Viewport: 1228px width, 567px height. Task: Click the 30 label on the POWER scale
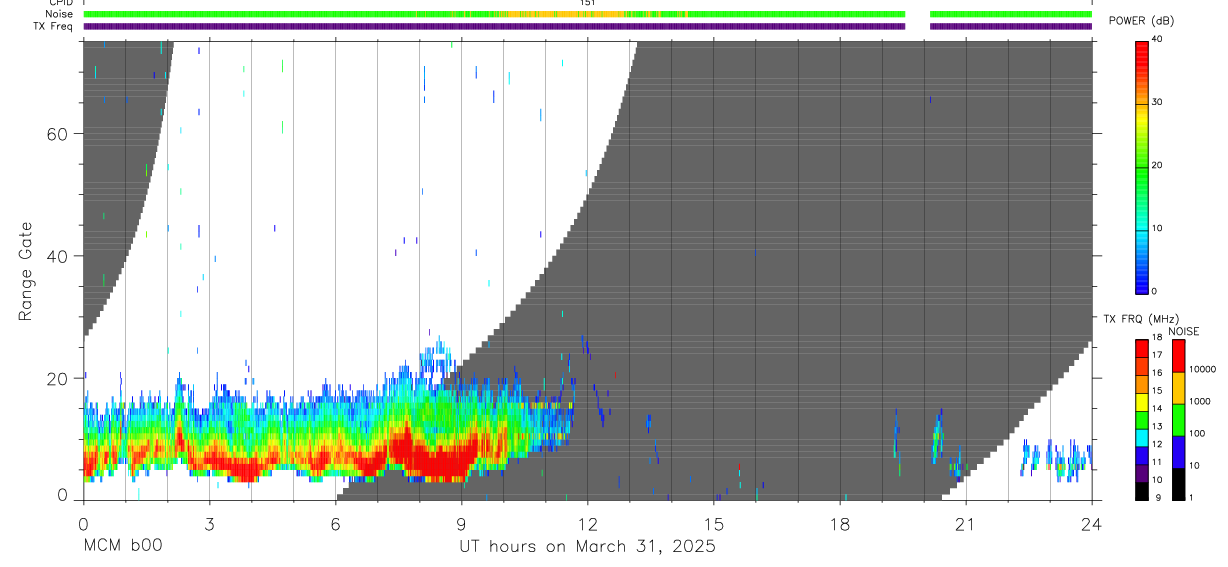point(1156,102)
